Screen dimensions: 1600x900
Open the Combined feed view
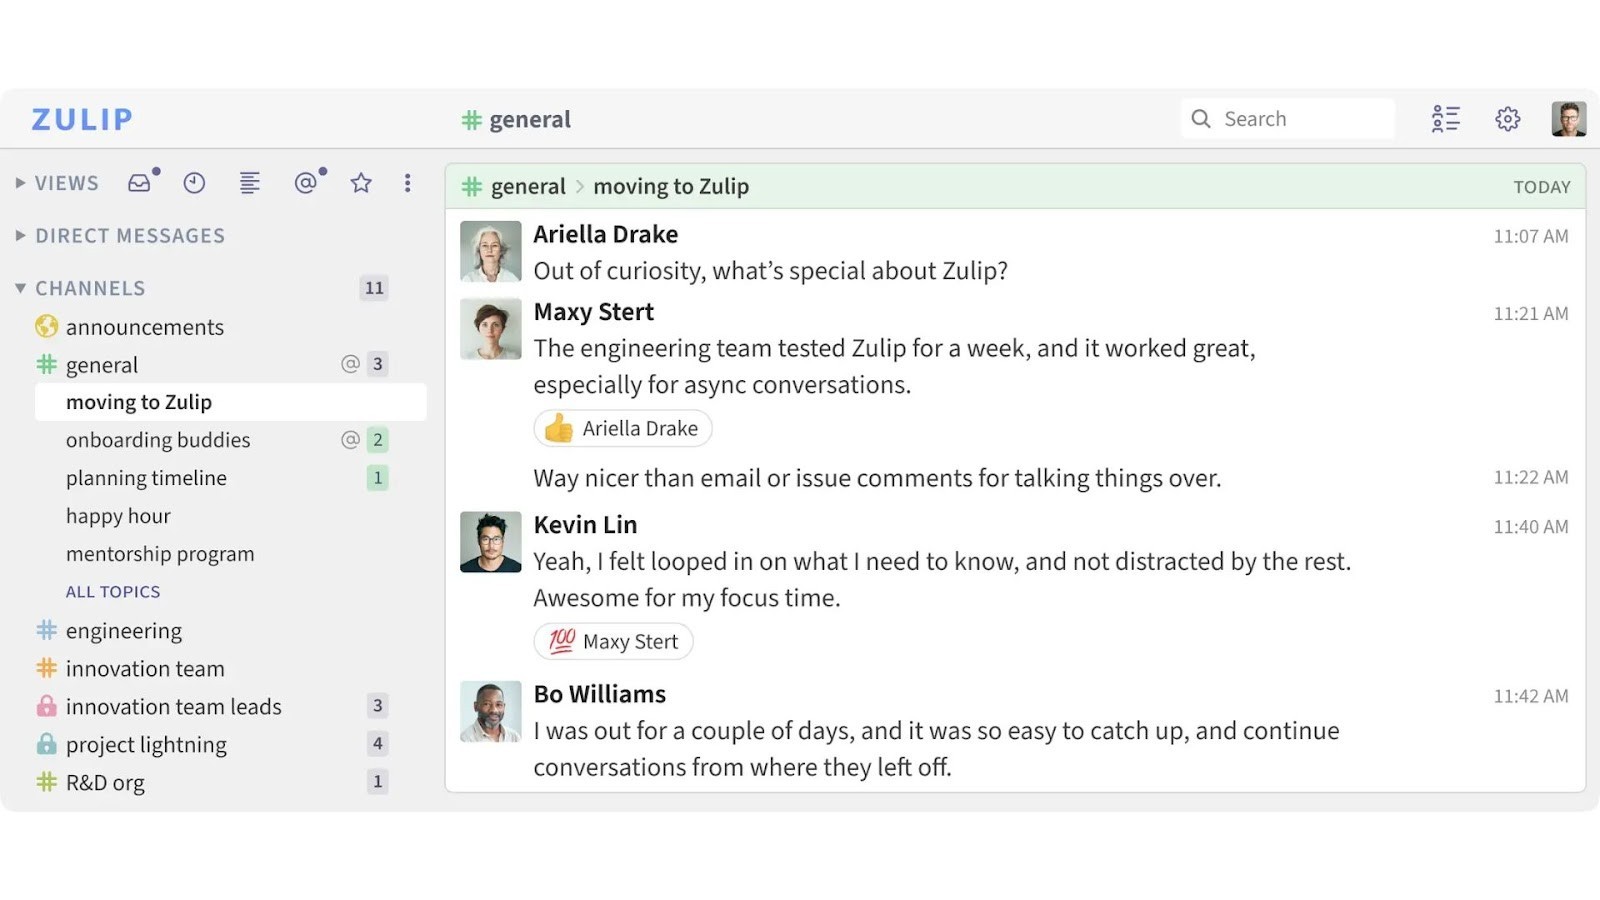(250, 182)
